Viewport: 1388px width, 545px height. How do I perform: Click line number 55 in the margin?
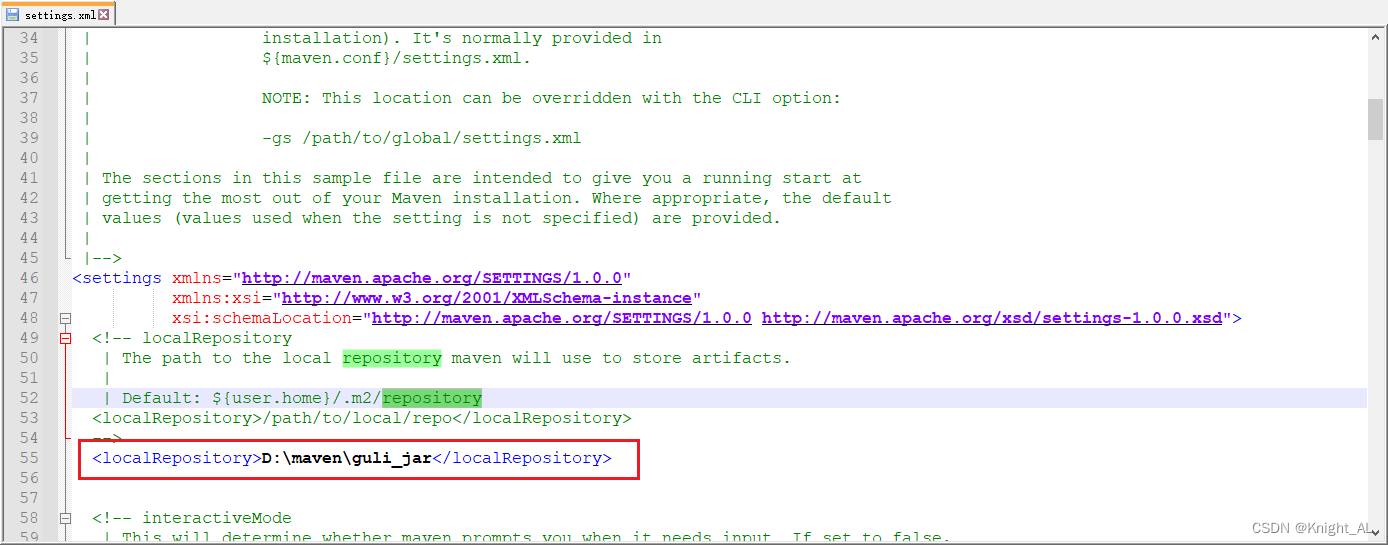pos(29,458)
